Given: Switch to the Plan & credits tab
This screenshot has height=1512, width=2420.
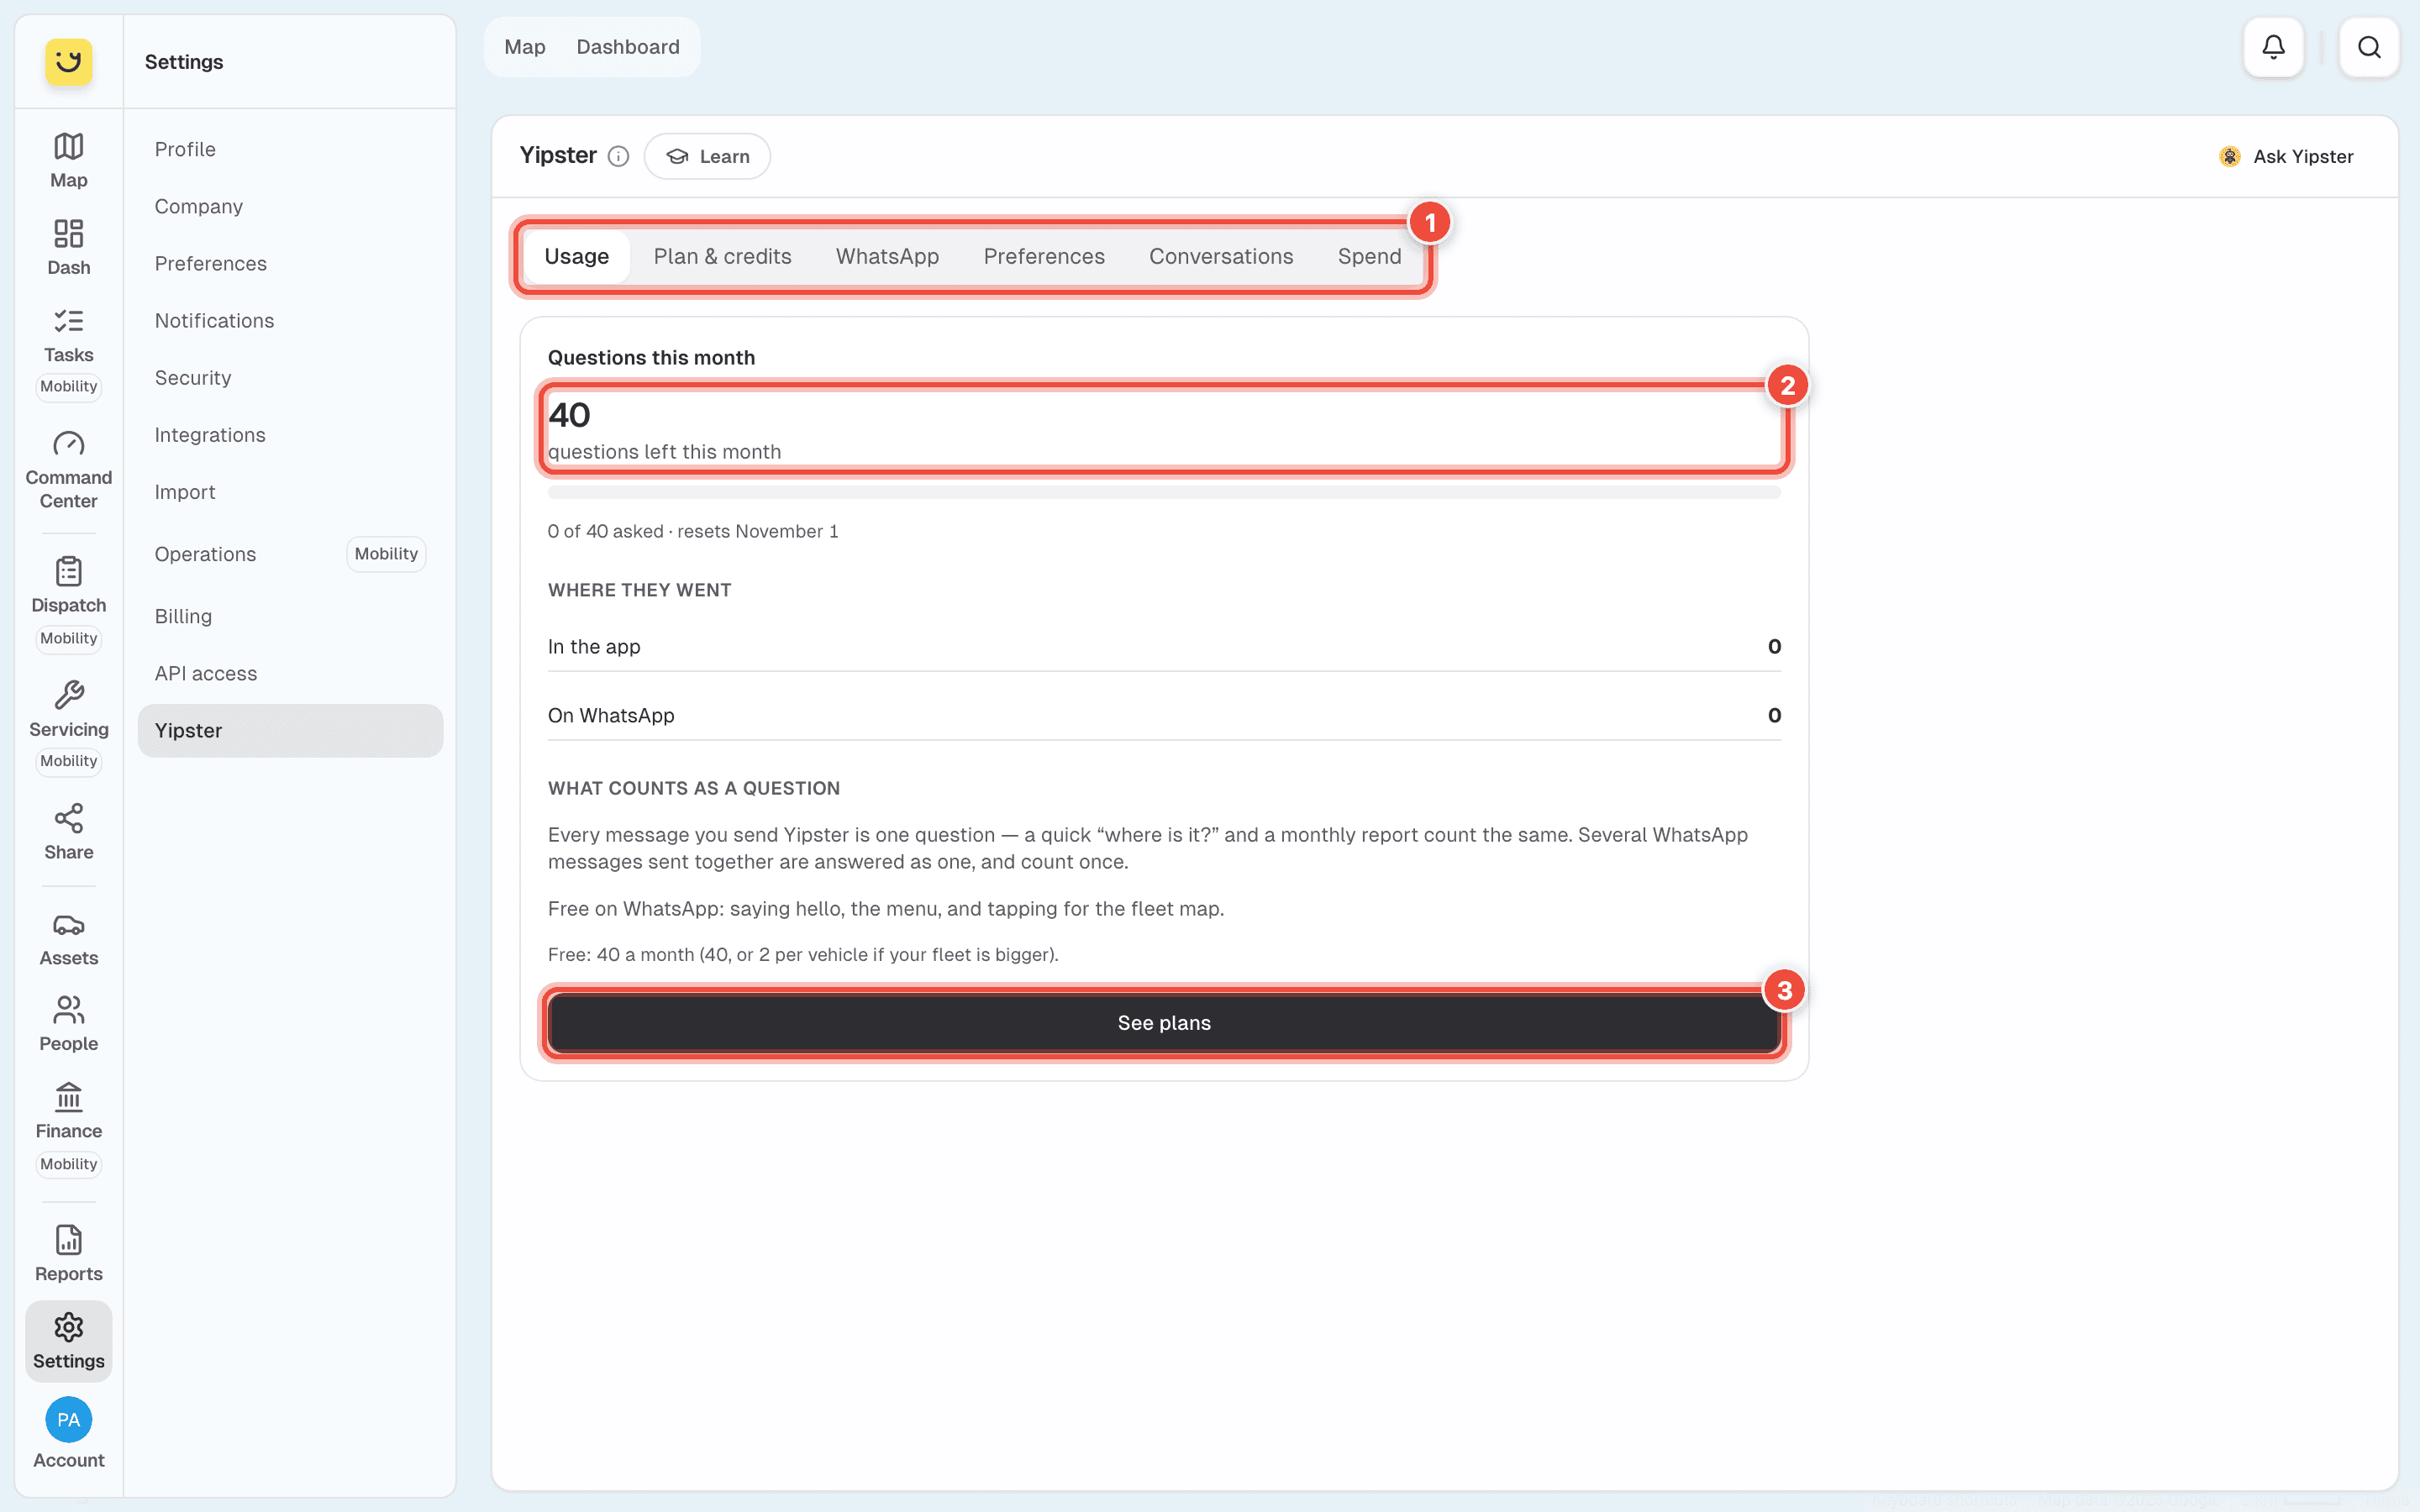Looking at the screenshot, I should (x=722, y=256).
